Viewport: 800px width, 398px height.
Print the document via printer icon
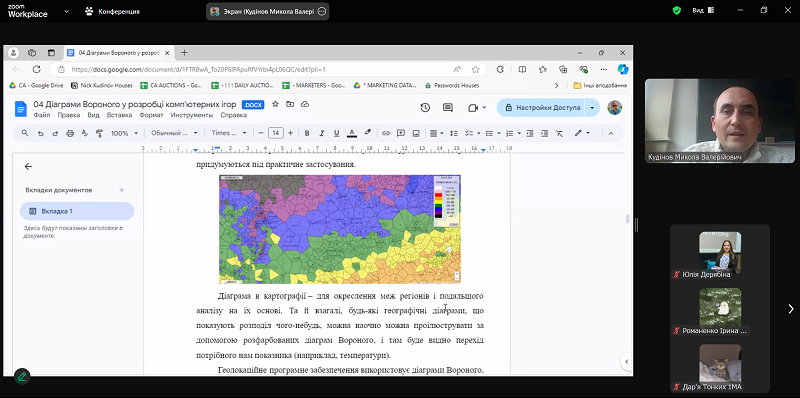coord(70,133)
